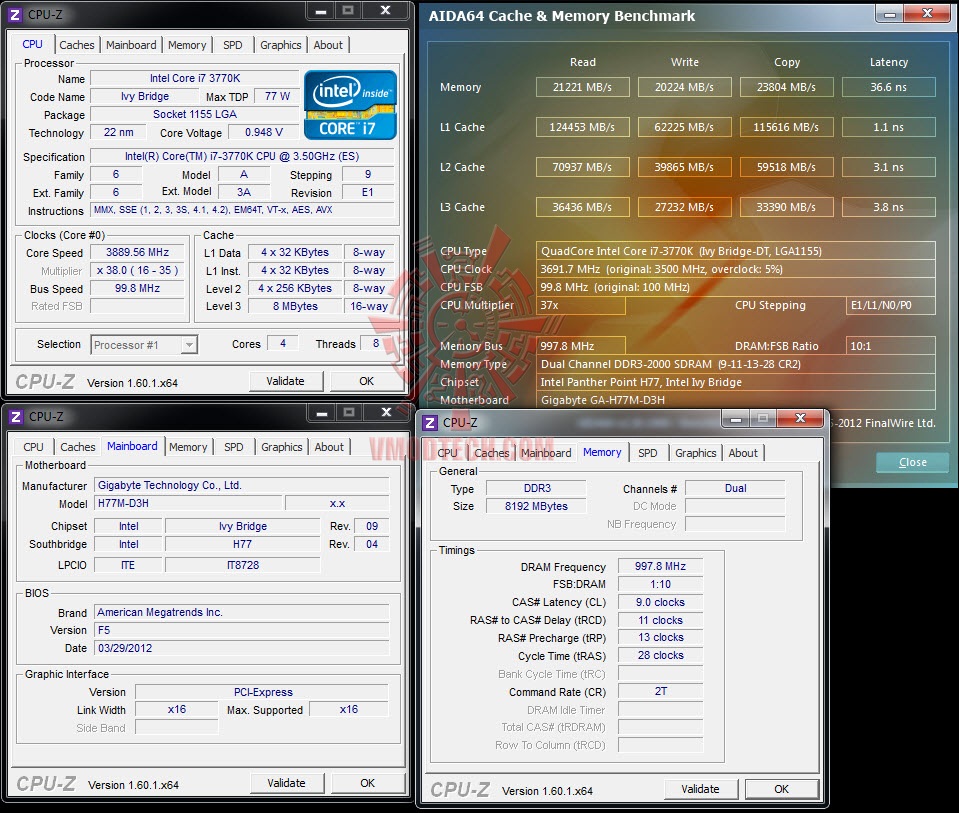Click the memory Size 8192 MBytes value

coord(536,506)
